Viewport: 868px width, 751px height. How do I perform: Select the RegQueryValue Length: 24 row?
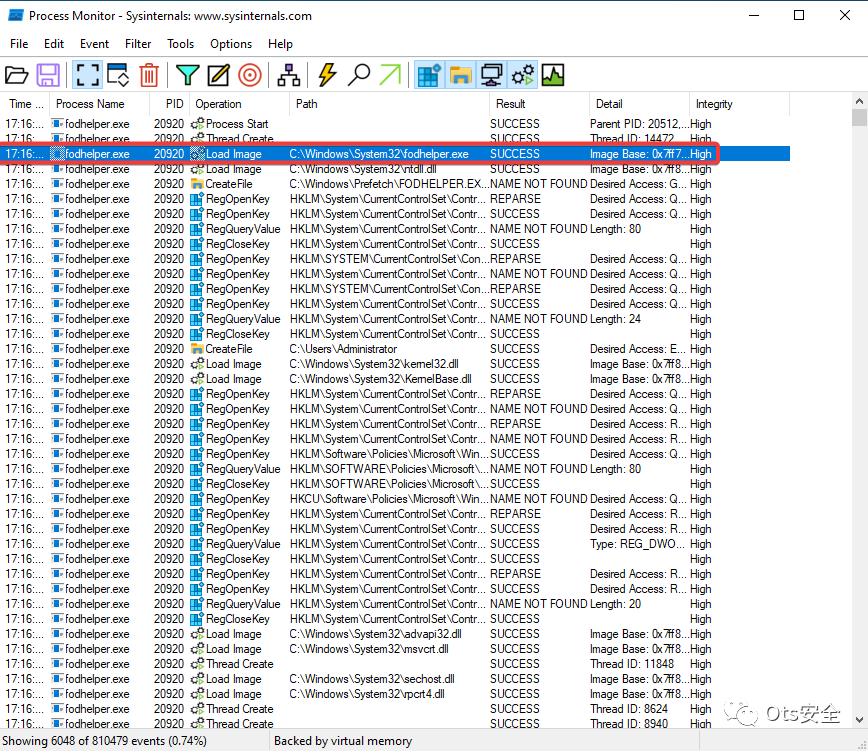tap(395, 319)
